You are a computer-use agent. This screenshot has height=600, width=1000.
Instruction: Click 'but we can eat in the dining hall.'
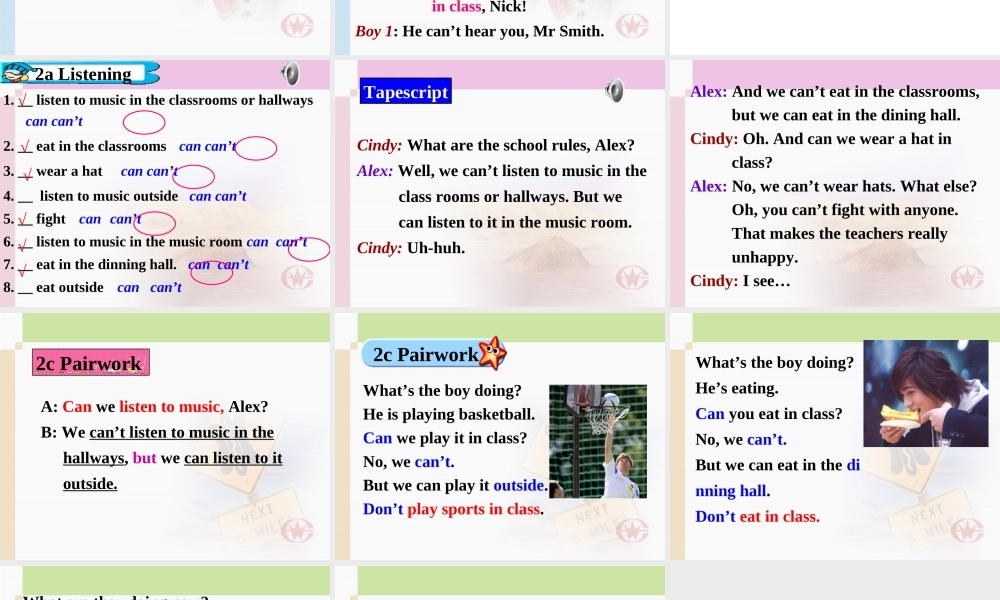tap(846, 115)
